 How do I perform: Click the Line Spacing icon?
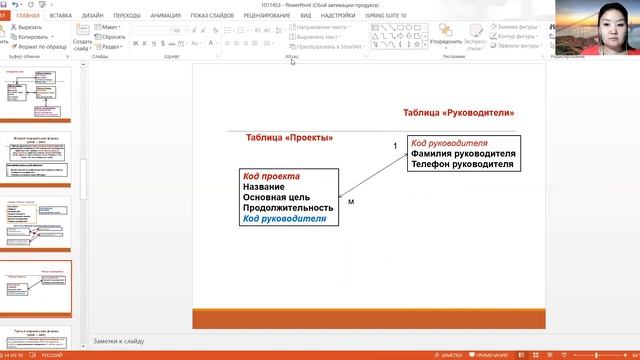point(279,30)
